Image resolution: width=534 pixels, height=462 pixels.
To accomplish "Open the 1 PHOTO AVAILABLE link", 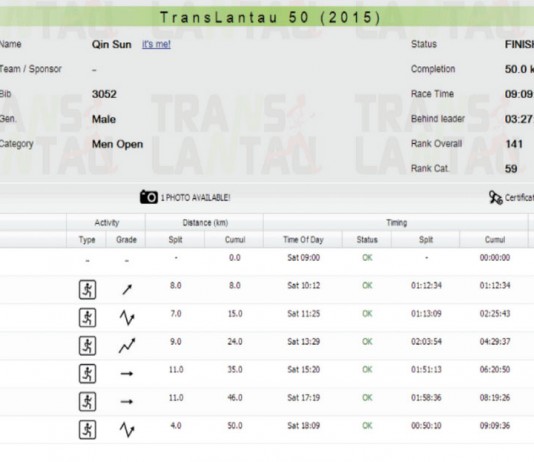I will (x=195, y=198).
